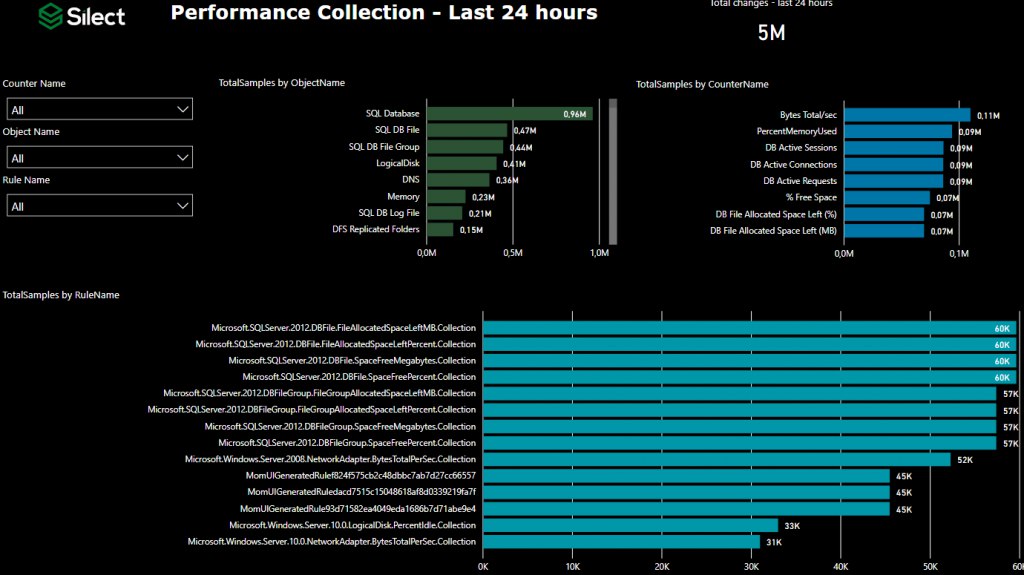The width and height of the screenshot is (1024, 575).
Task: Select the DB Active Connections bar
Action: [894, 165]
